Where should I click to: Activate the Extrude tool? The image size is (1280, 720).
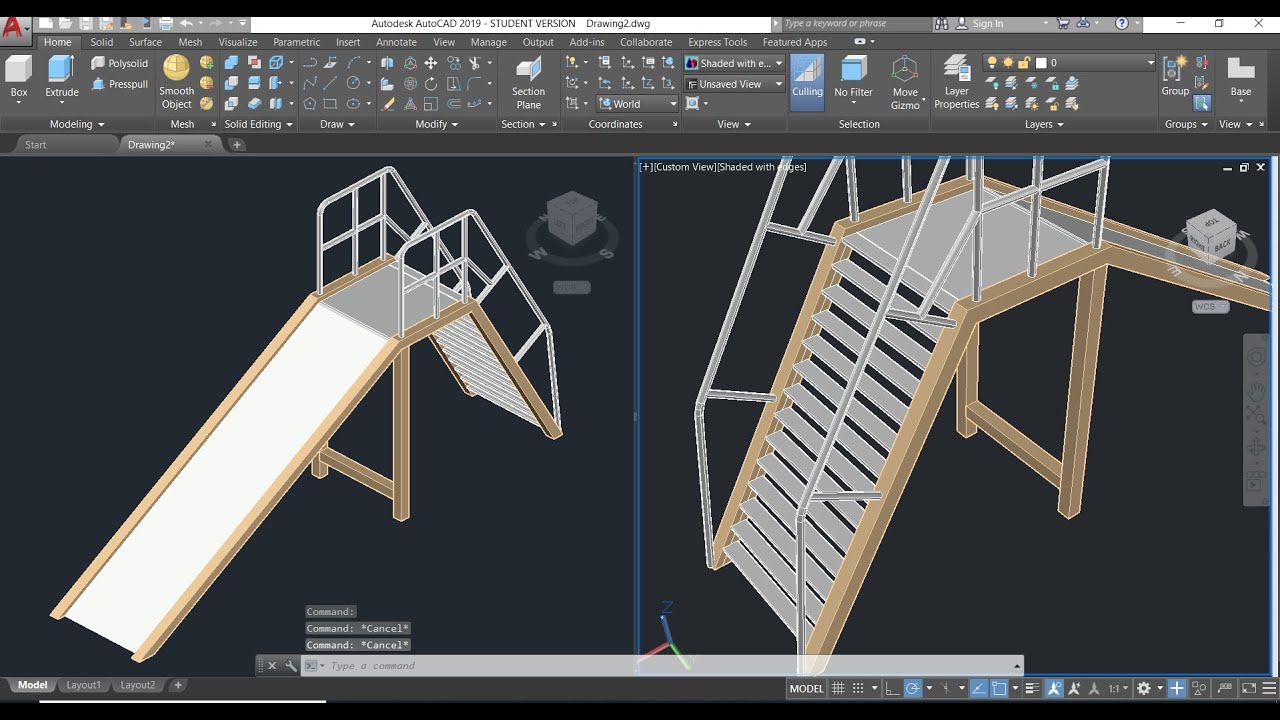pyautogui.click(x=61, y=80)
